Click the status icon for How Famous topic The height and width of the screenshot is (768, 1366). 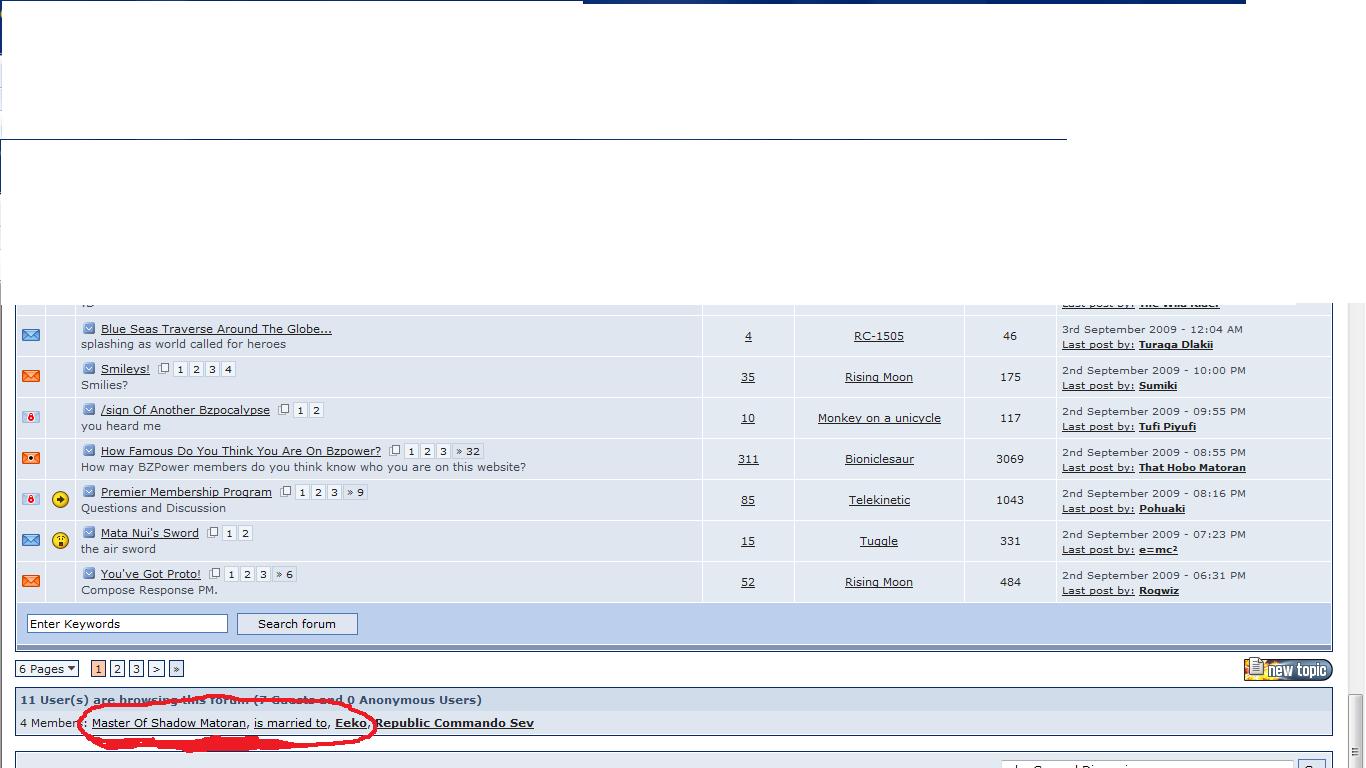[x=31, y=459]
